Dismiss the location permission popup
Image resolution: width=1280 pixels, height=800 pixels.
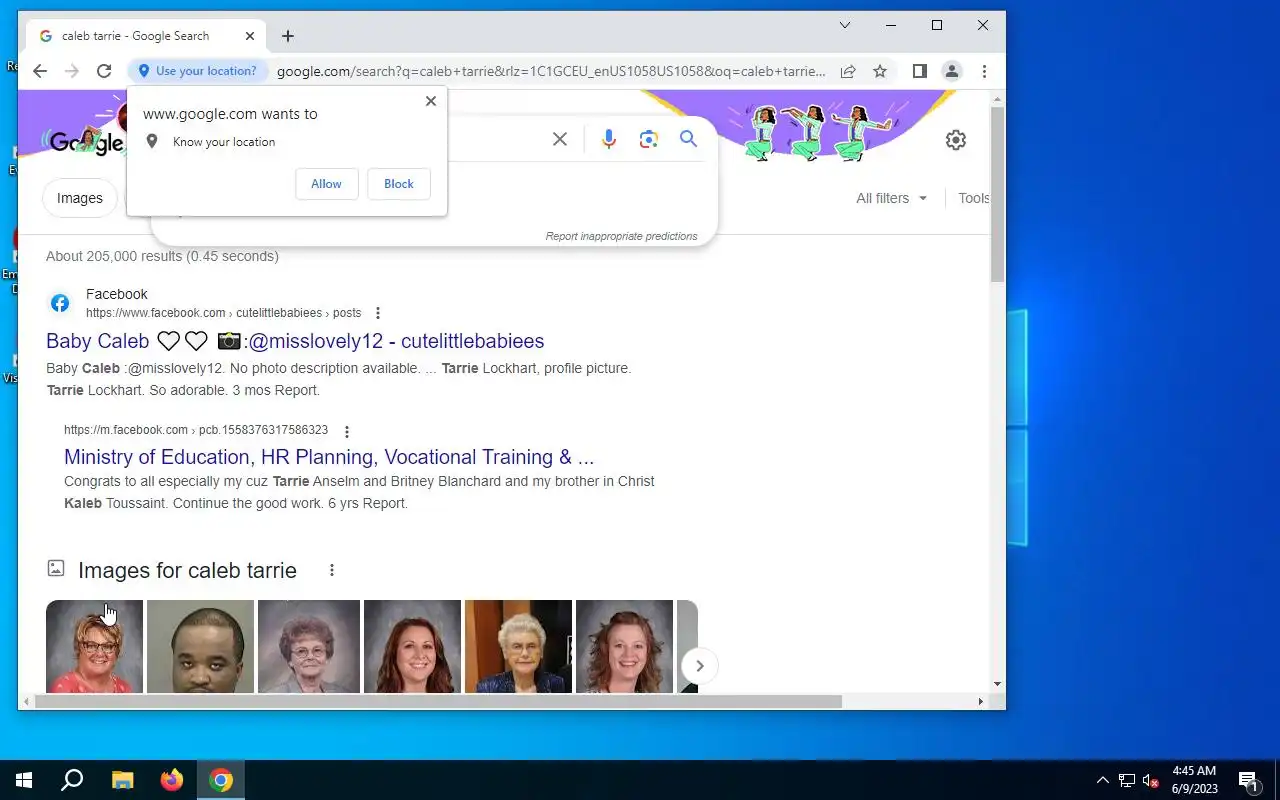431,101
